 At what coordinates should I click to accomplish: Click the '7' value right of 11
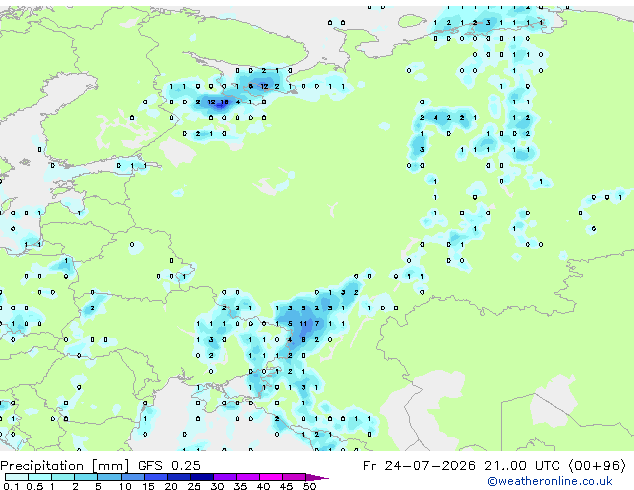click(317, 323)
